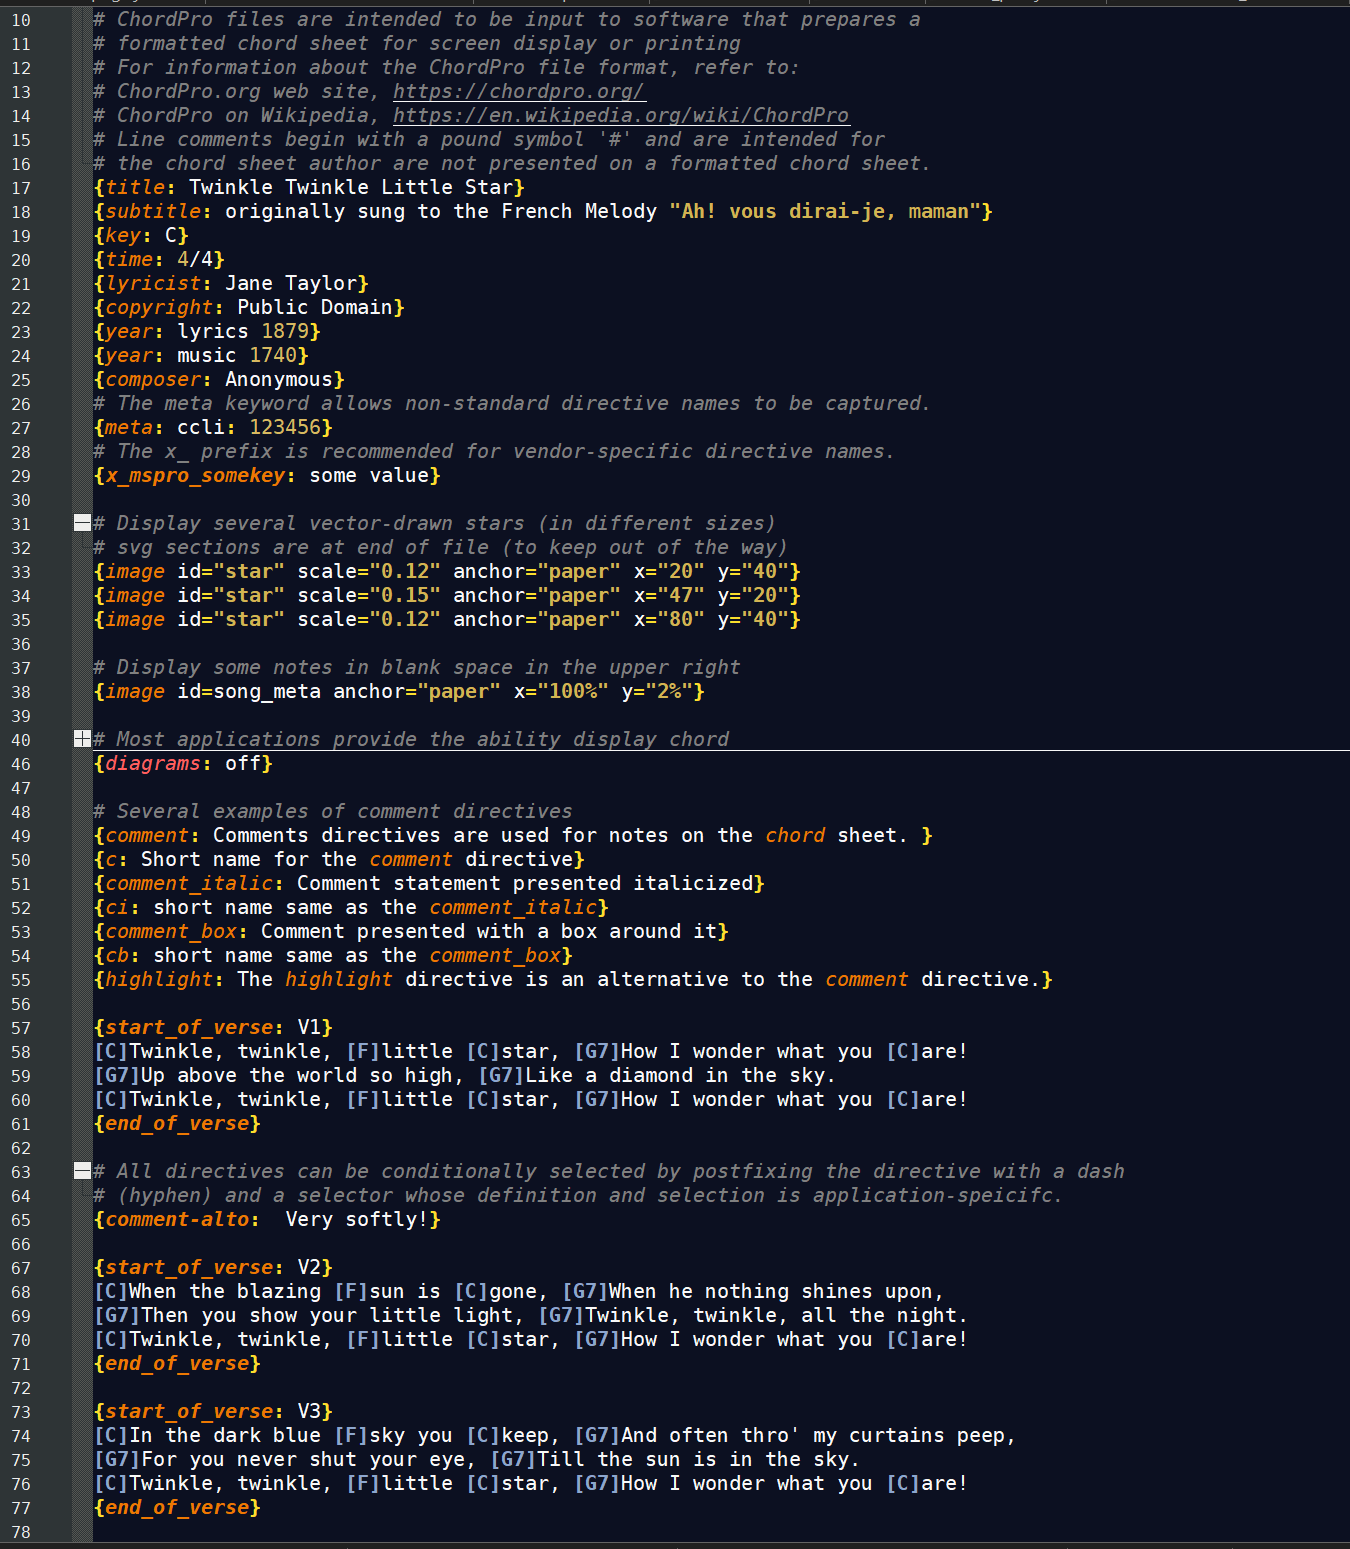The height and width of the screenshot is (1549, 1350).
Task: Click the comment 'Several examples of comment directives'
Action: pyautogui.click(x=345, y=811)
